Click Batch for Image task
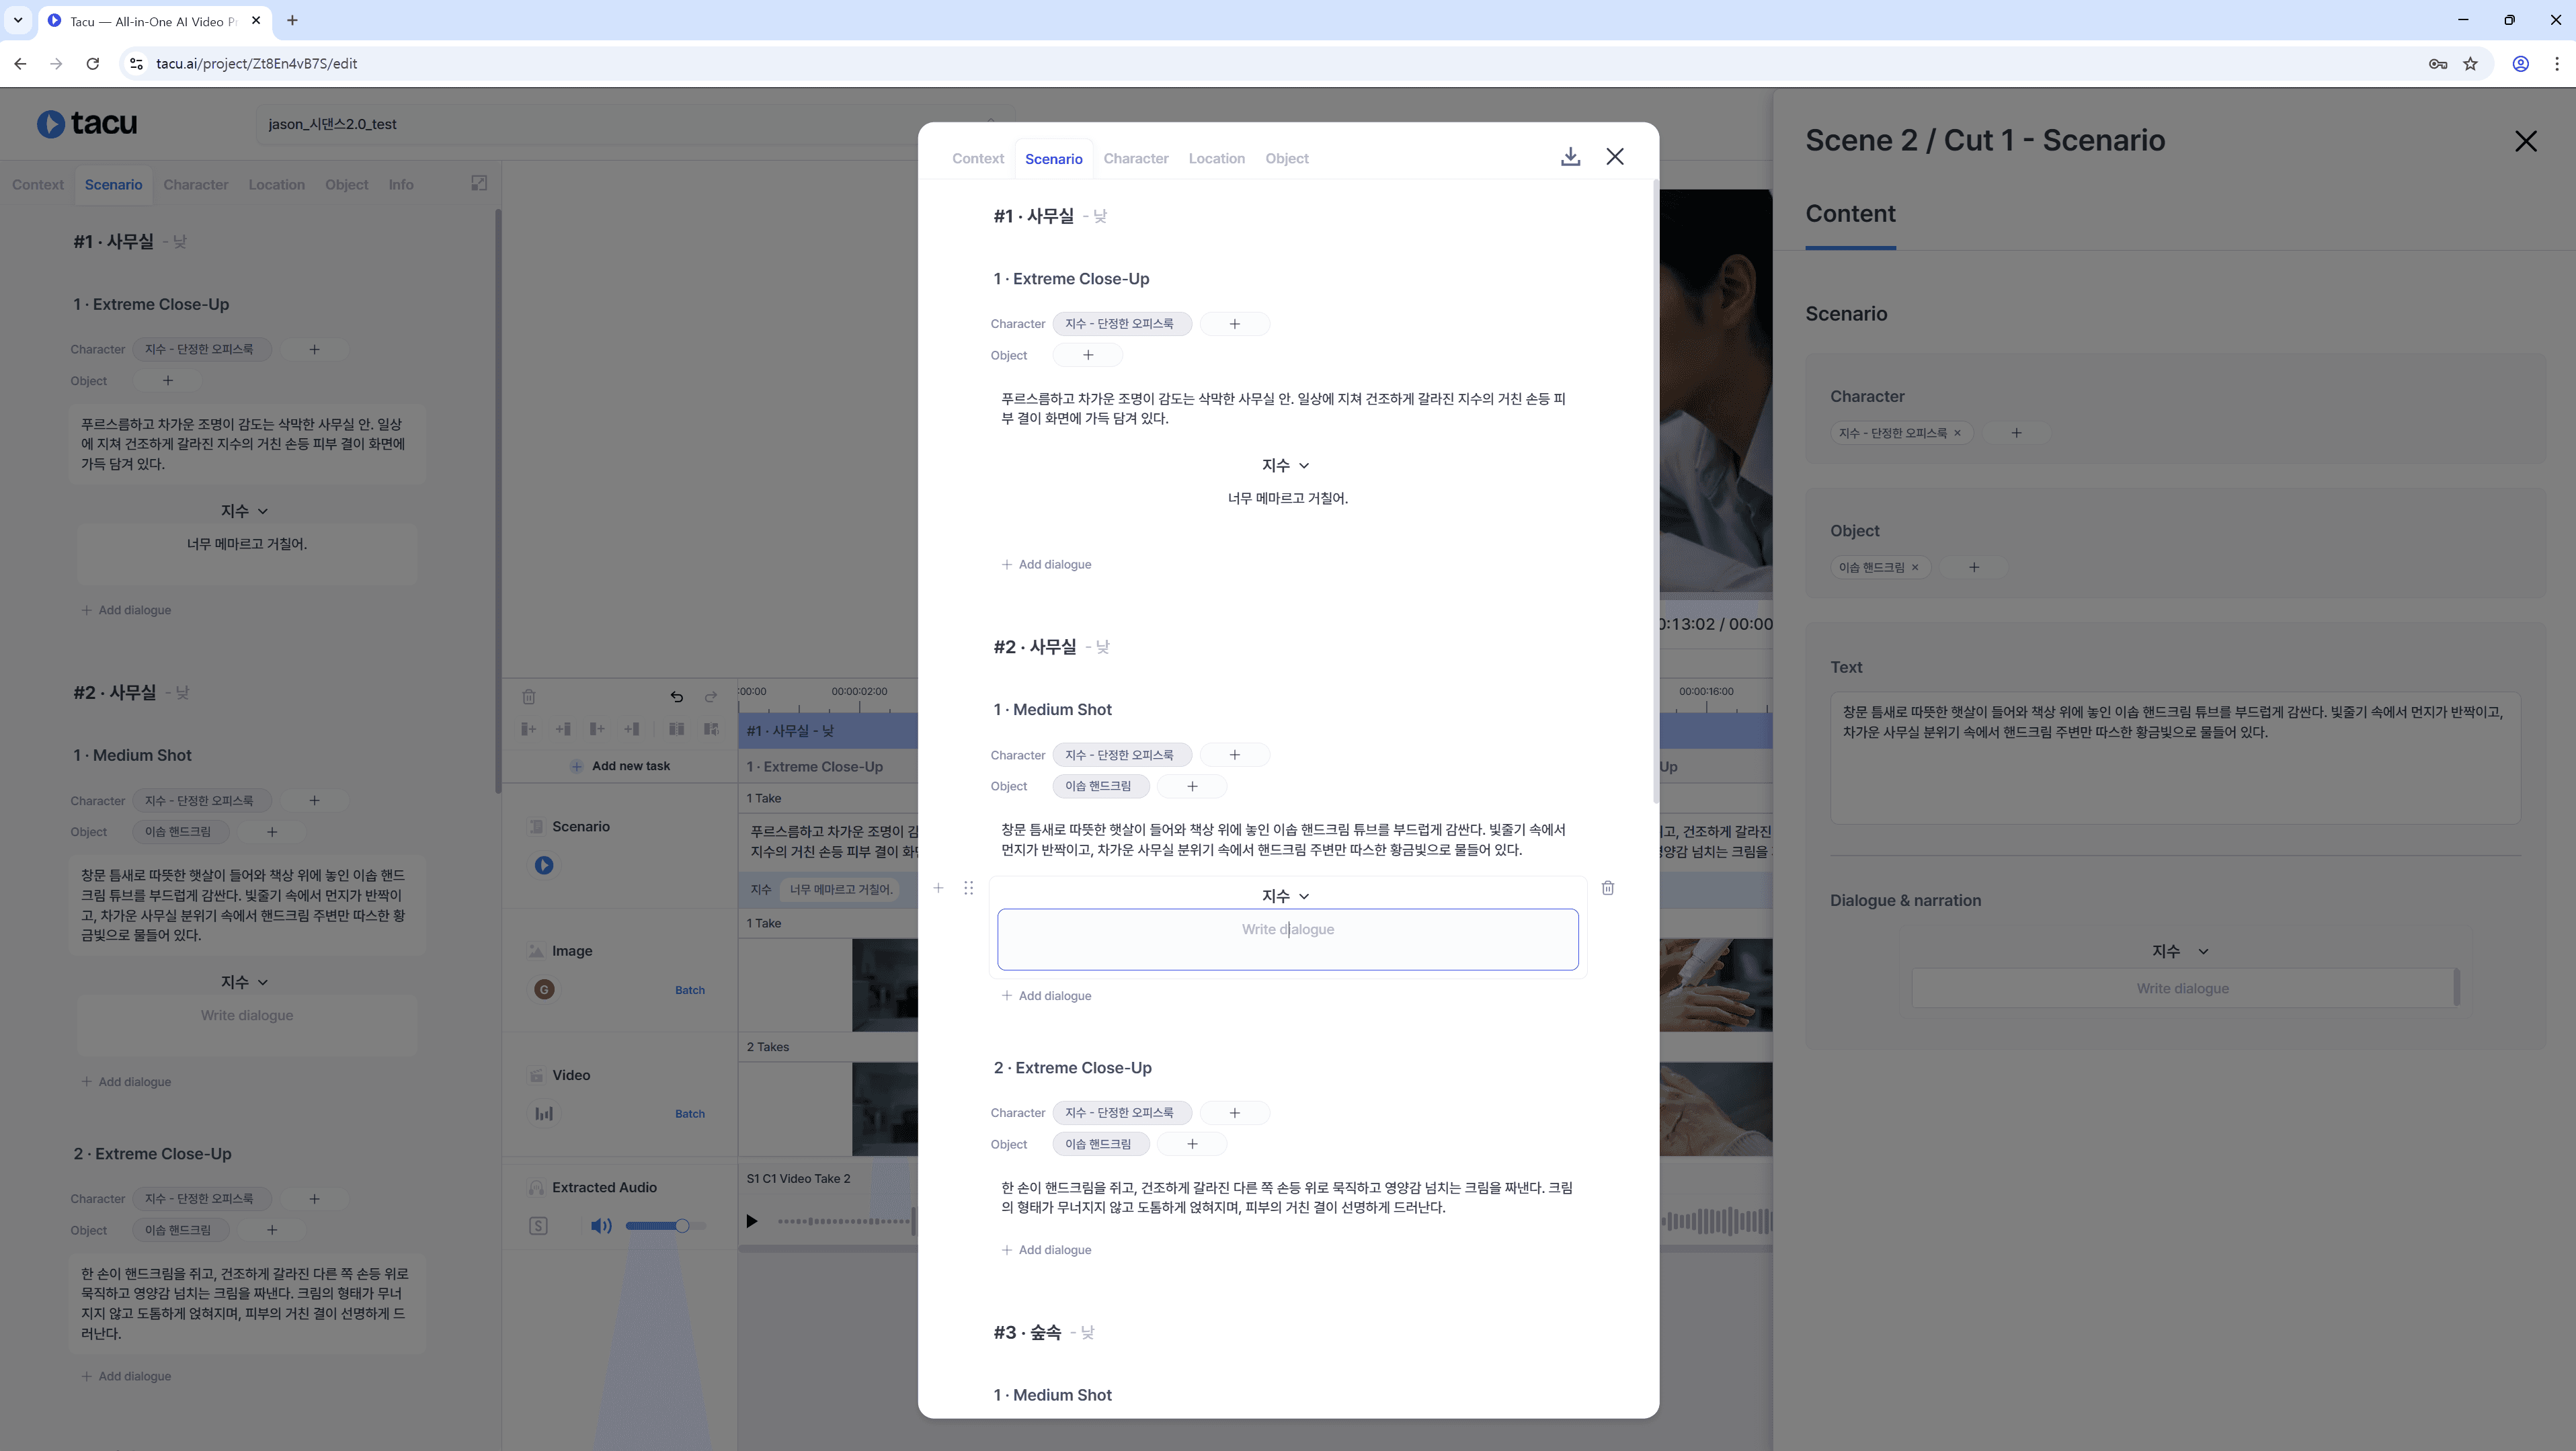2576x1451 pixels. (689, 990)
